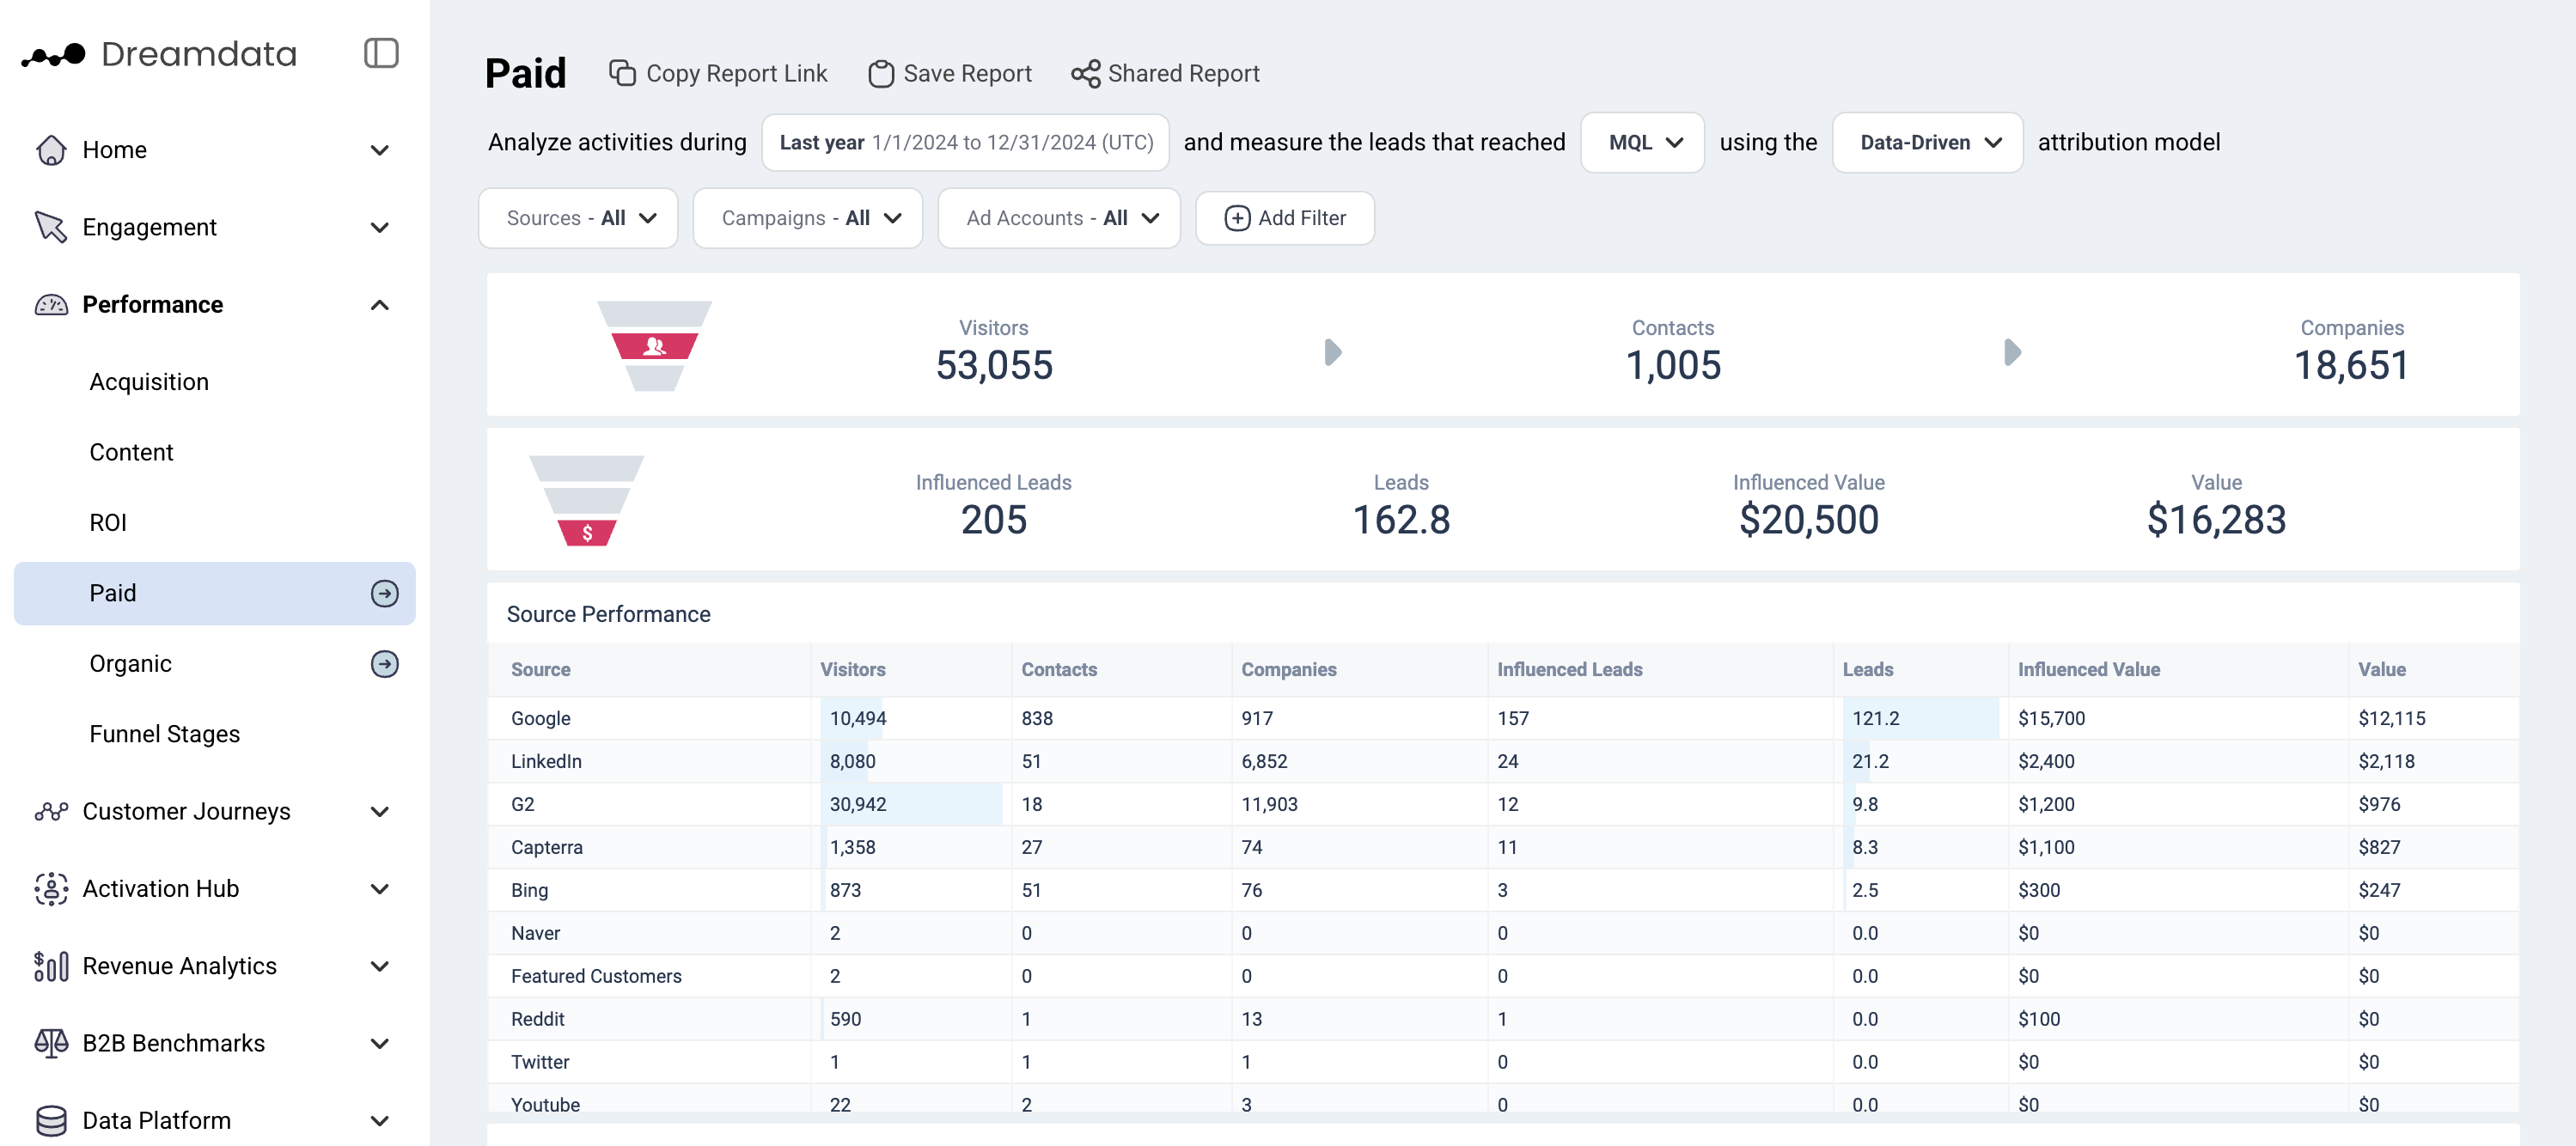Viewport: 2576px width, 1146px height.
Task: Click the Revenue Analytics chart icon
Action: point(51,966)
